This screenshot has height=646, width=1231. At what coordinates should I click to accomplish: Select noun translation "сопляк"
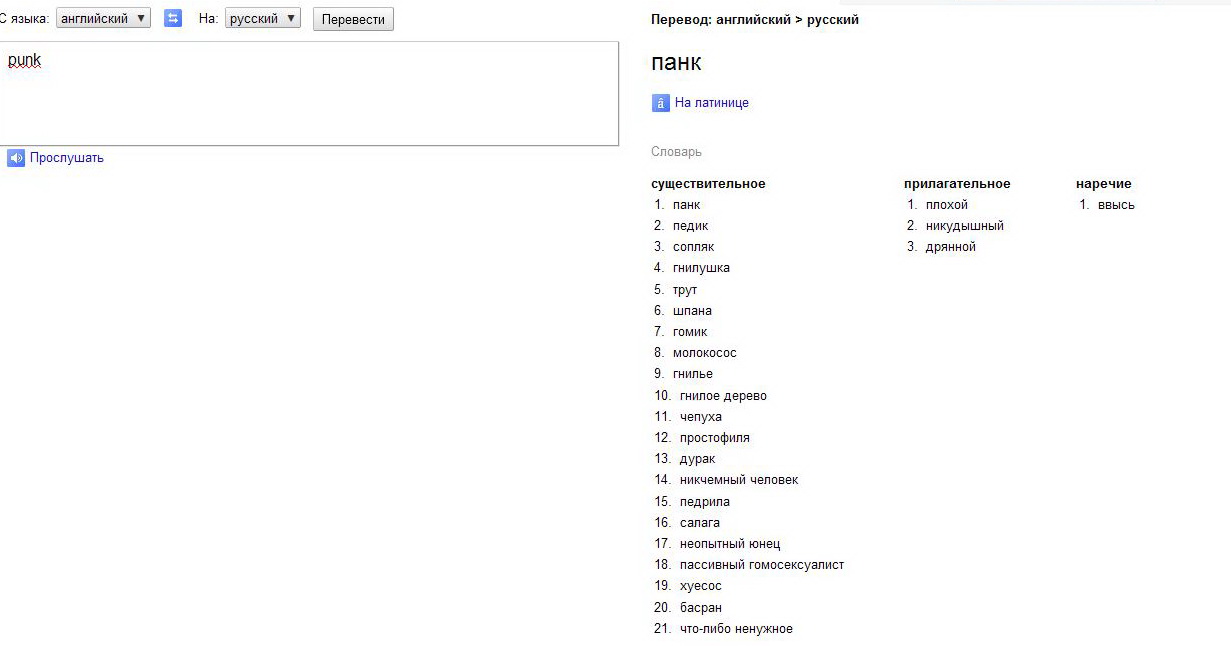click(693, 247)
